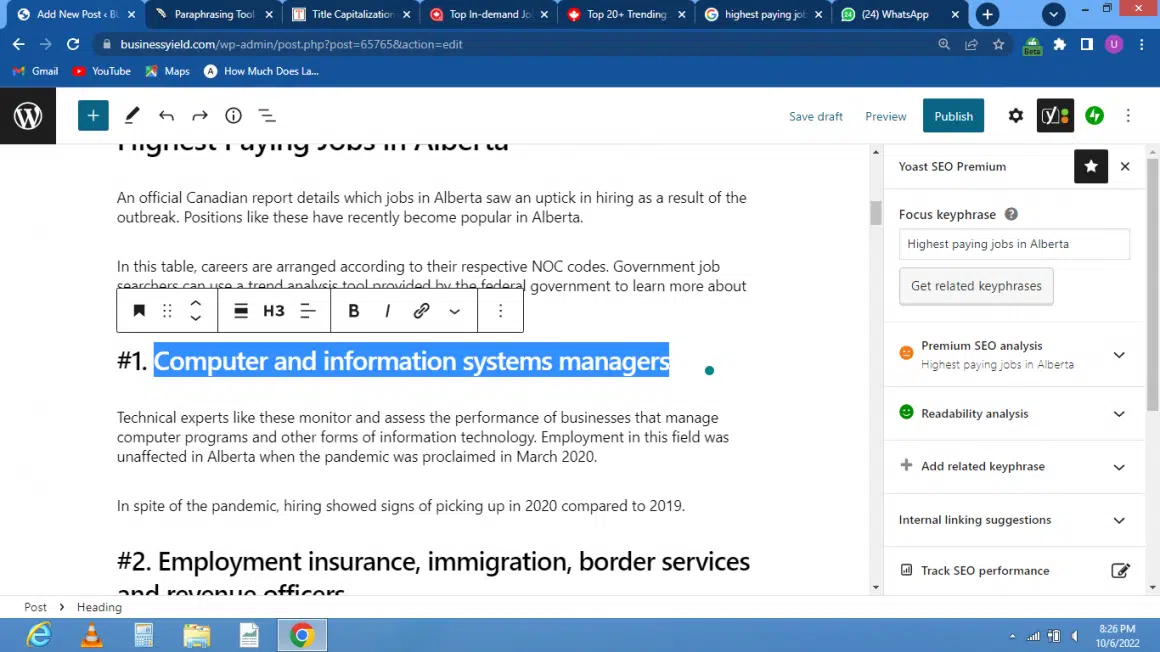The height and width of the screenshot is (652, 1160).
Task: Click Get related keyphrases button
Action: pyautogui.click(x=976, y=286)
